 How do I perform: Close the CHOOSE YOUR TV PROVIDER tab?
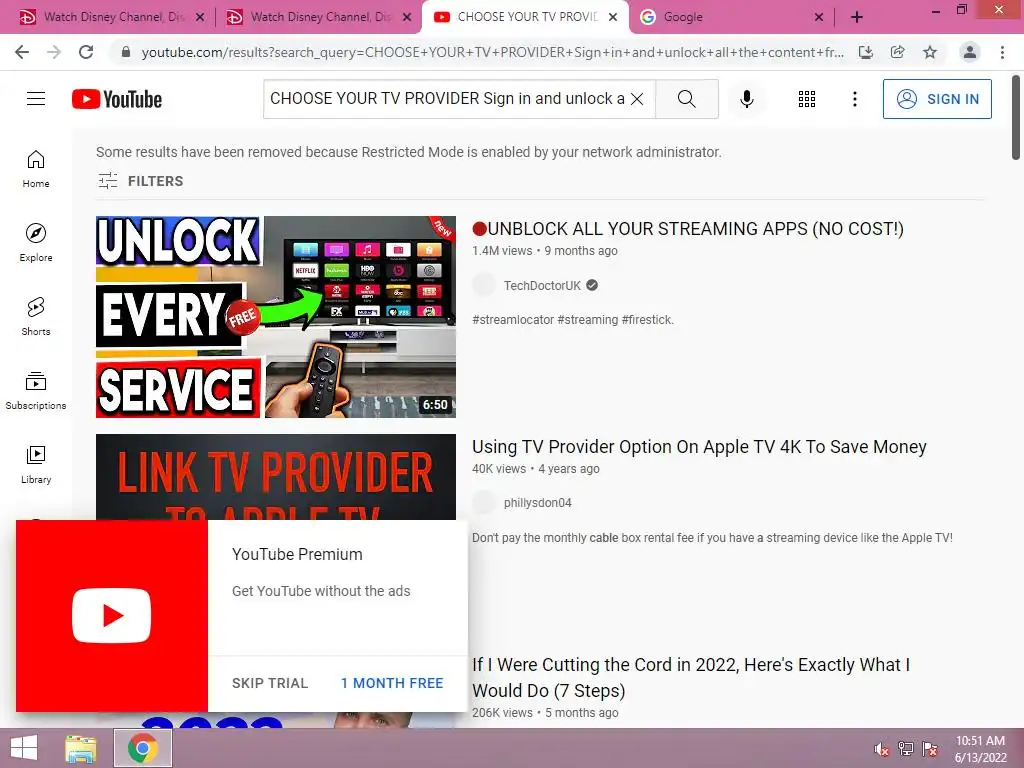(613, 18)
